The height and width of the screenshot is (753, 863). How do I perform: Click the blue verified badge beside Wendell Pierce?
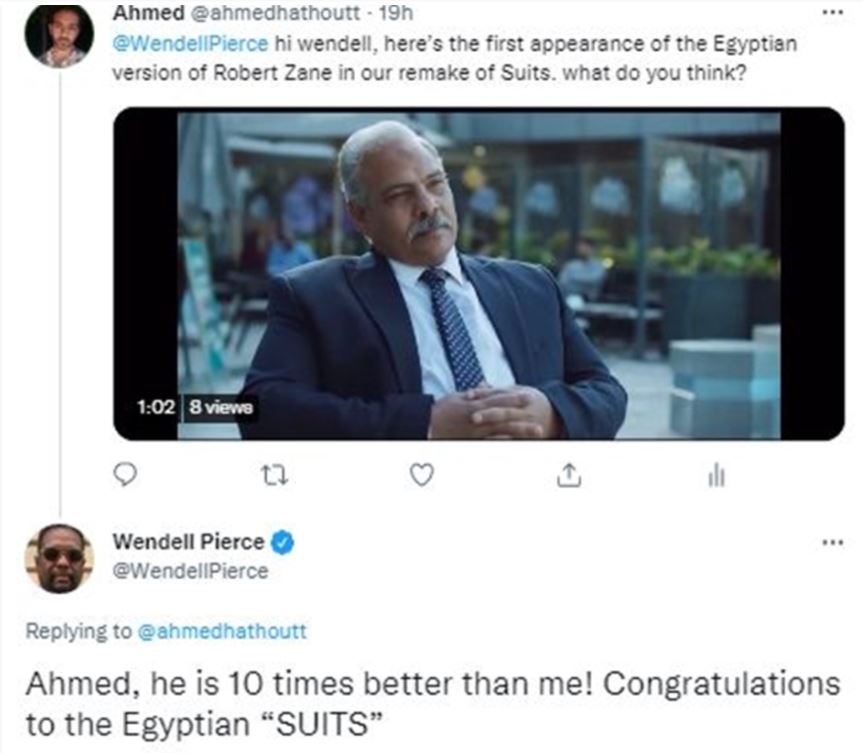(x=283, y=543)
